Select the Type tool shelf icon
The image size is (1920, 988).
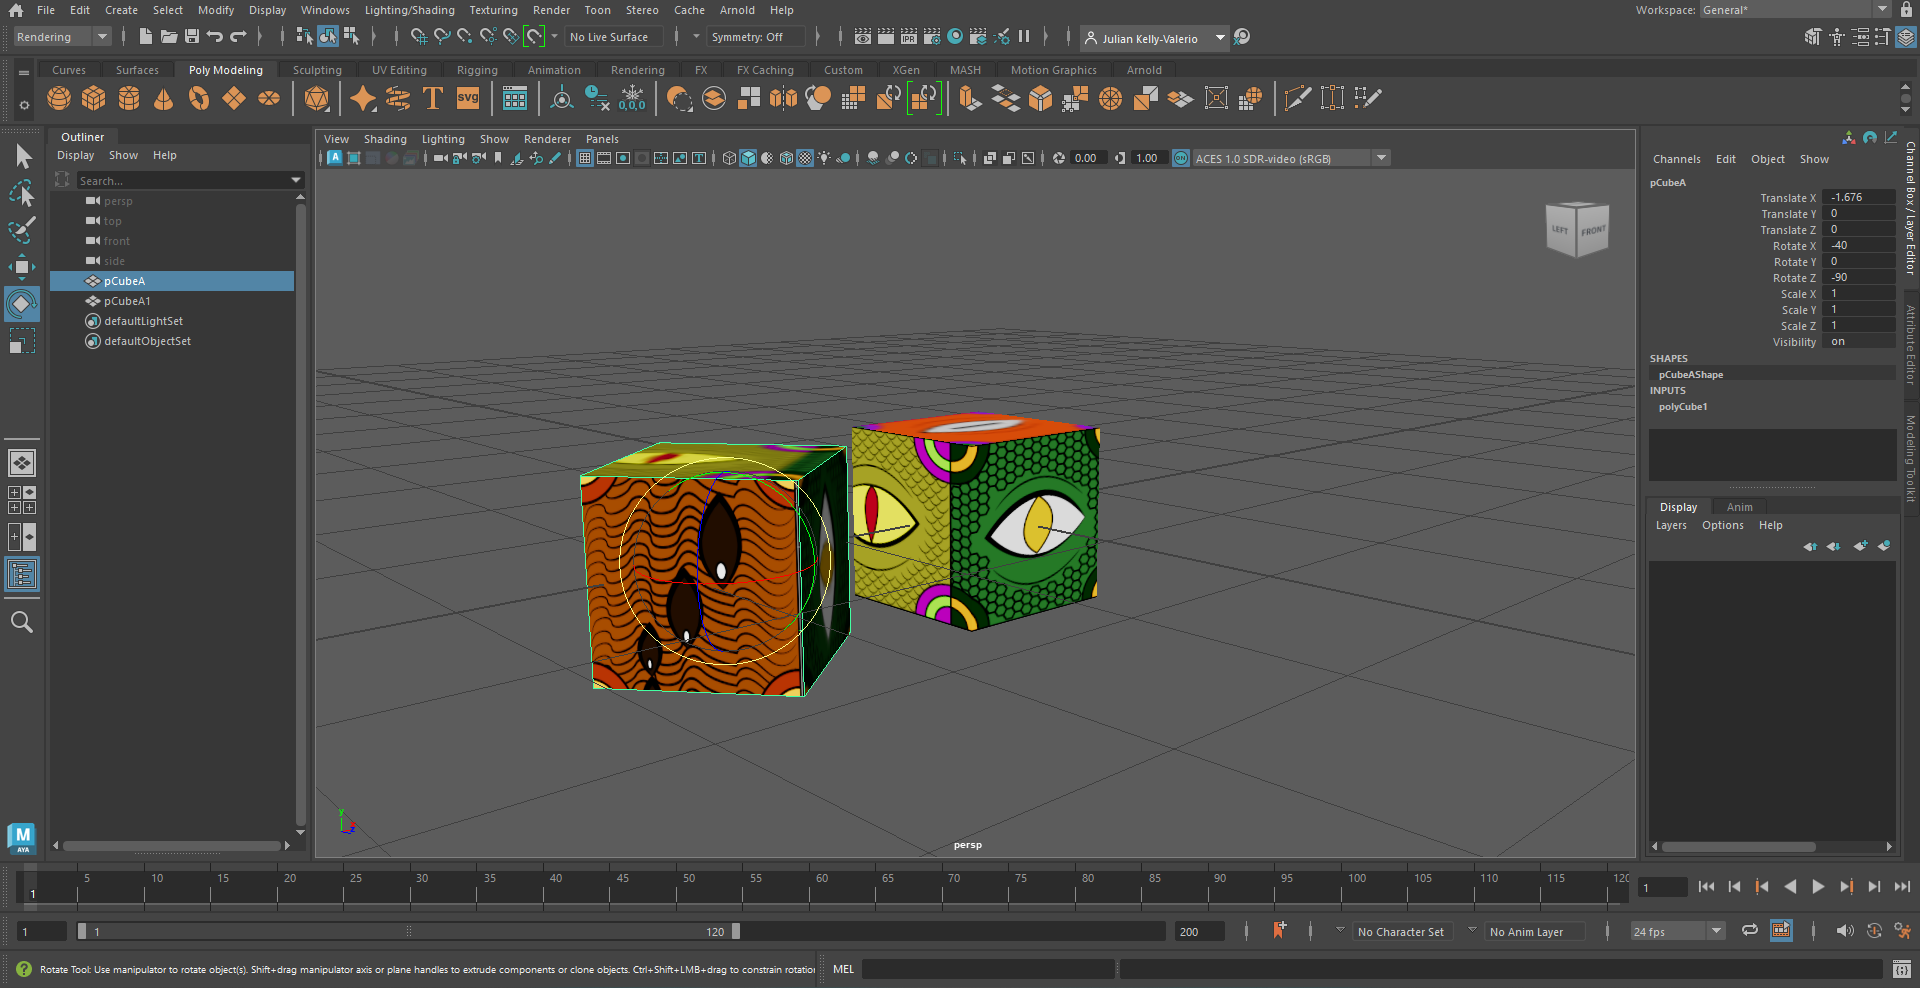point(433,98)
